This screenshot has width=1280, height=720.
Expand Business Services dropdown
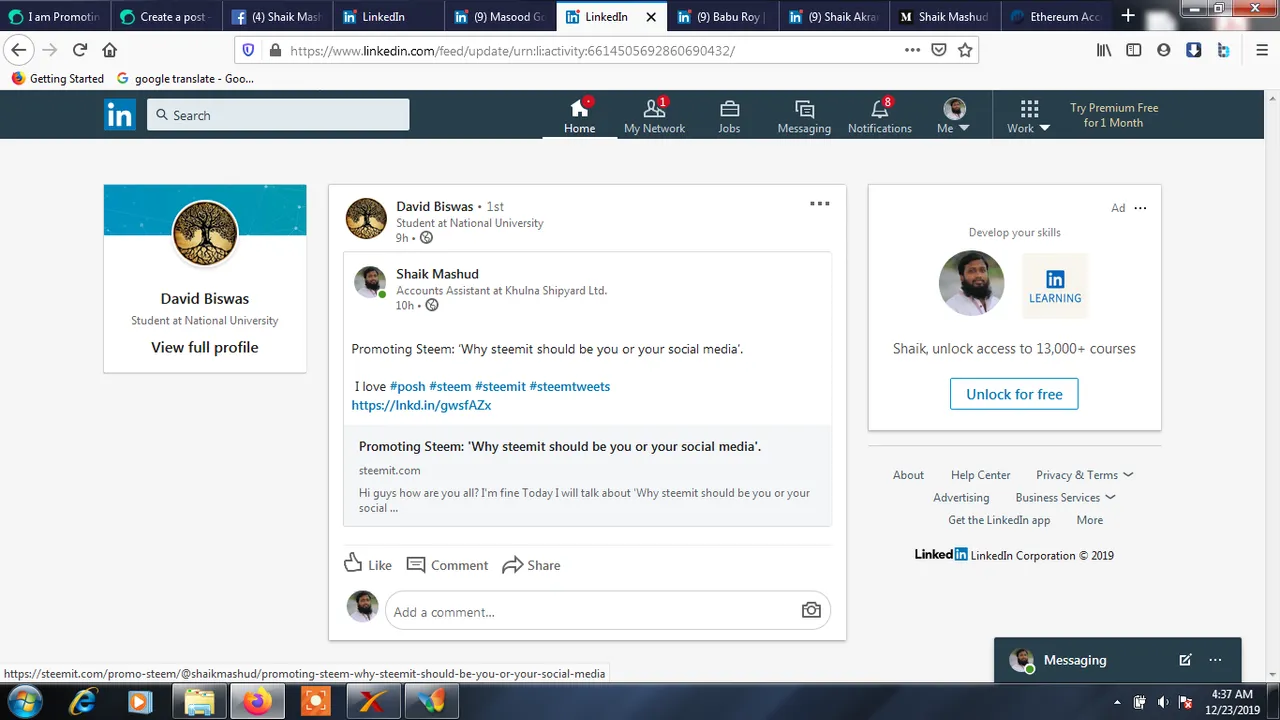point(1065,497)
